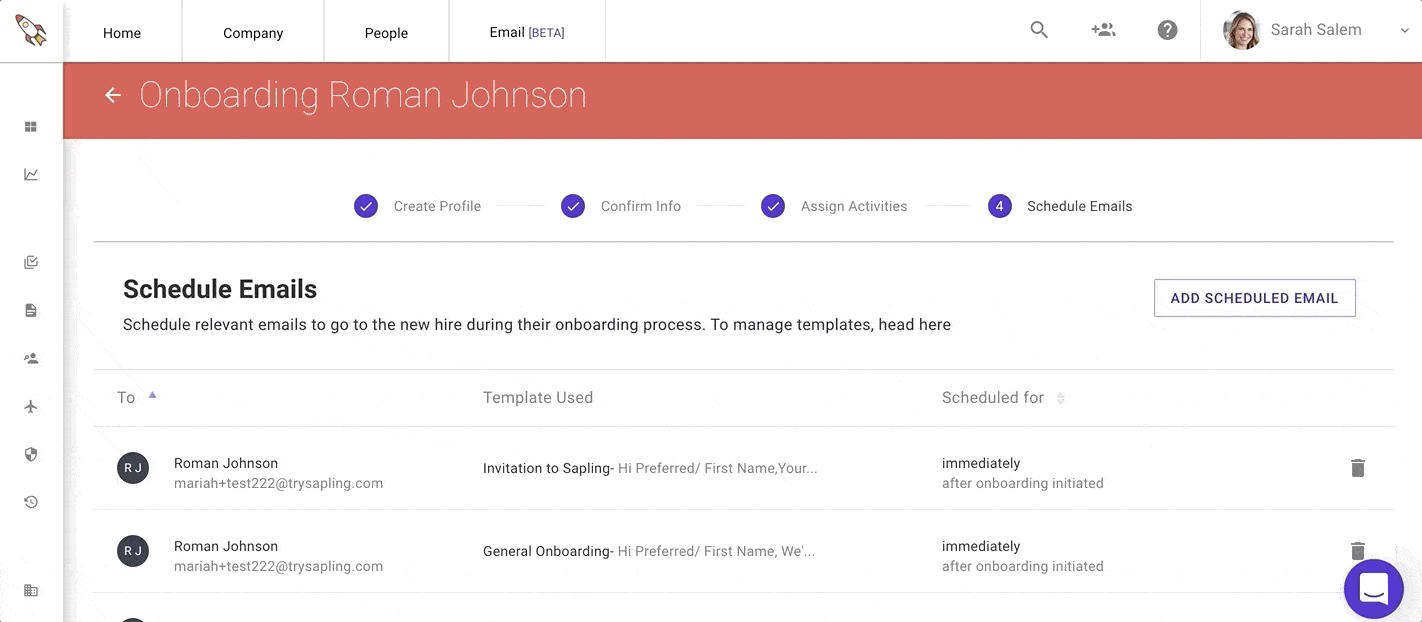Go to the Assign Activities step label
Screen dimensions: 1422x622
pyautogui.click(x=854, y=206)
